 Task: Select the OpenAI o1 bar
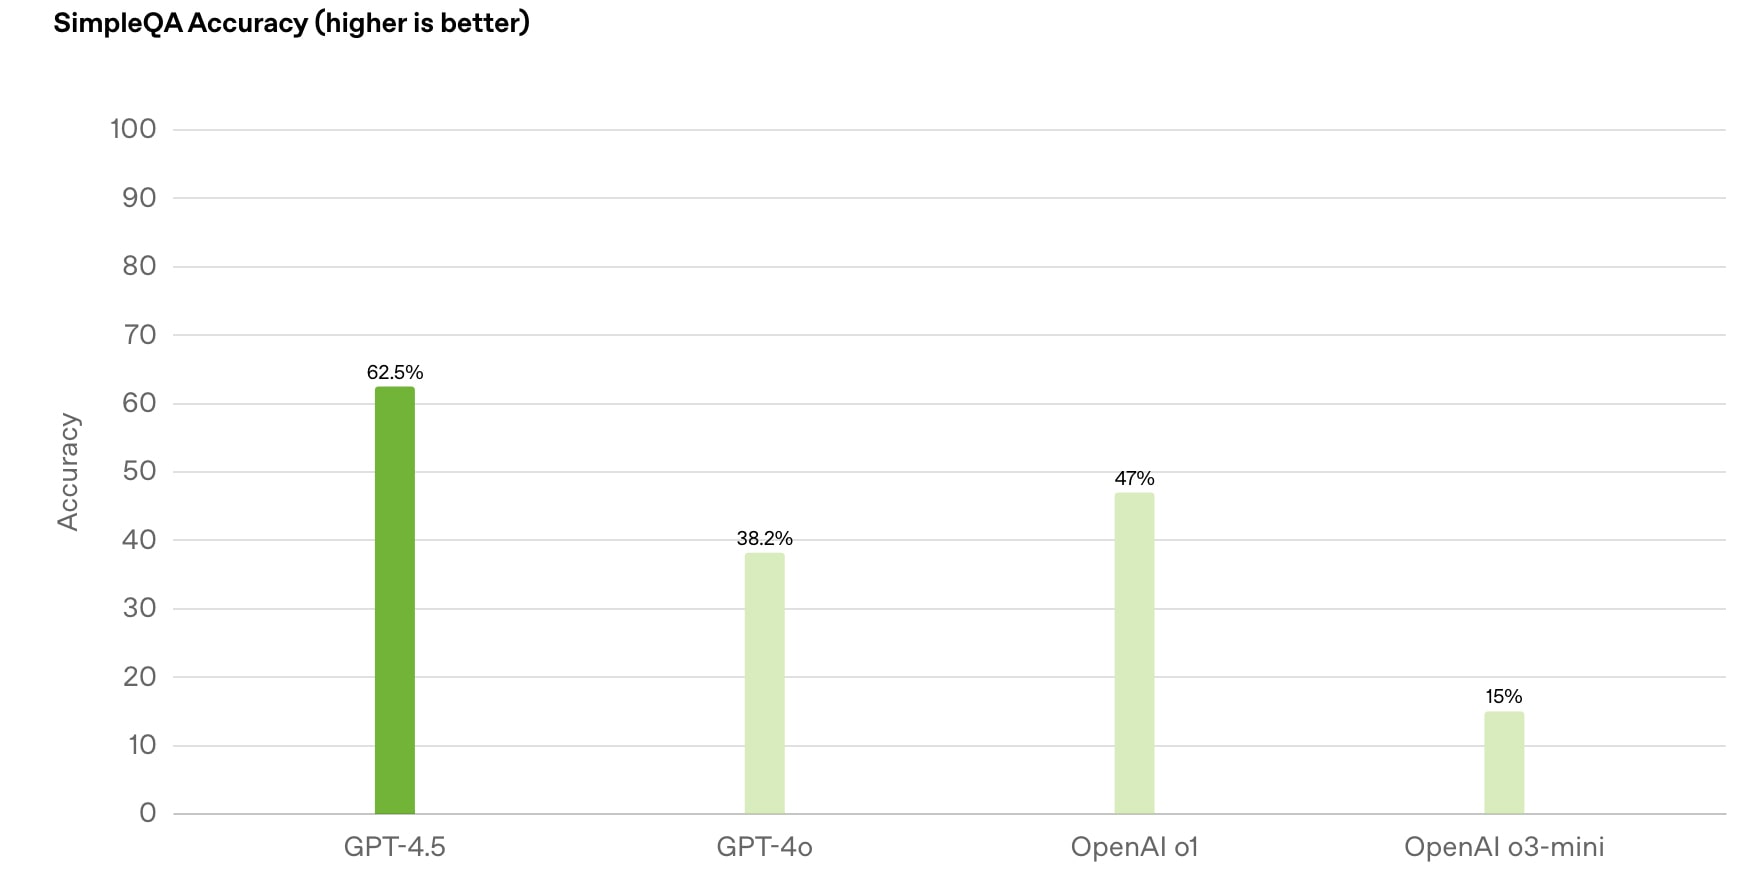(1134, 653)
